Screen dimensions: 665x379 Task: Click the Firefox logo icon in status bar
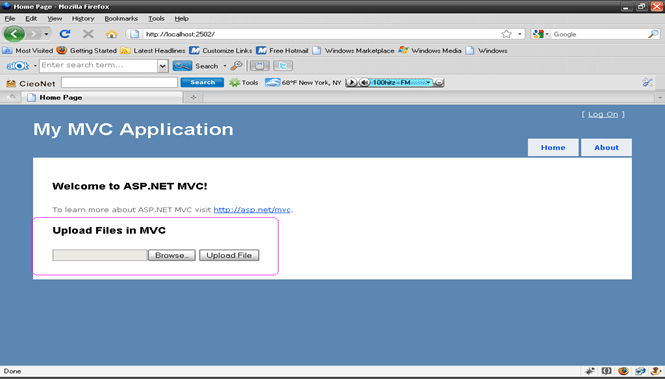623,371
